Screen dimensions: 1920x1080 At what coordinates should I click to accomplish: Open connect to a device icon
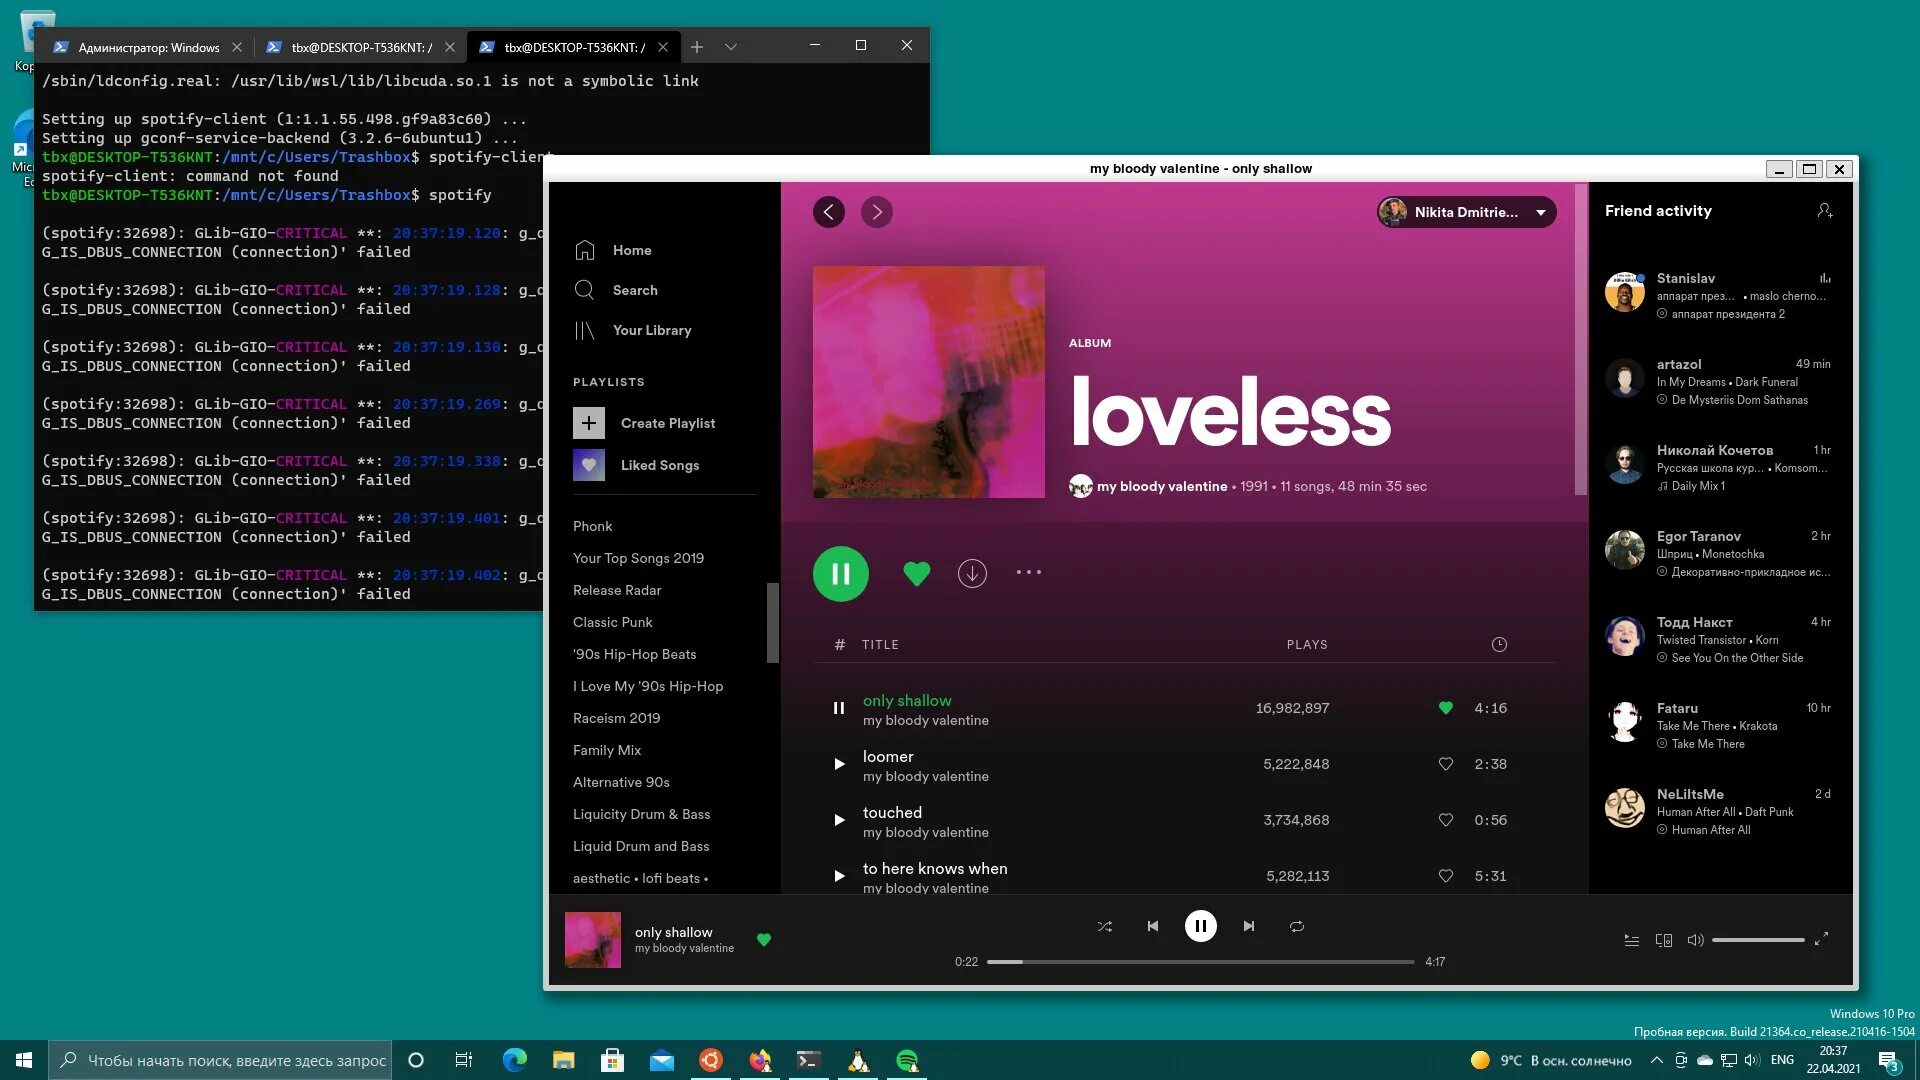coord(1663,940)
